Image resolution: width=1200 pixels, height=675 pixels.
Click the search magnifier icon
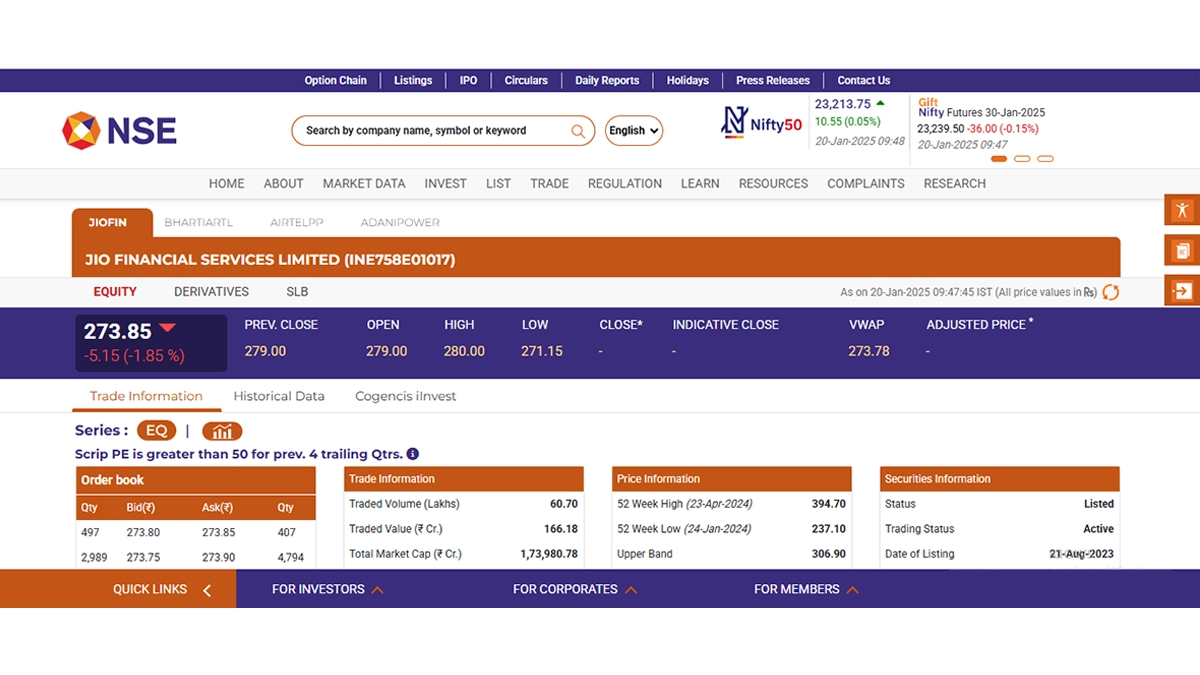point(577,131)
